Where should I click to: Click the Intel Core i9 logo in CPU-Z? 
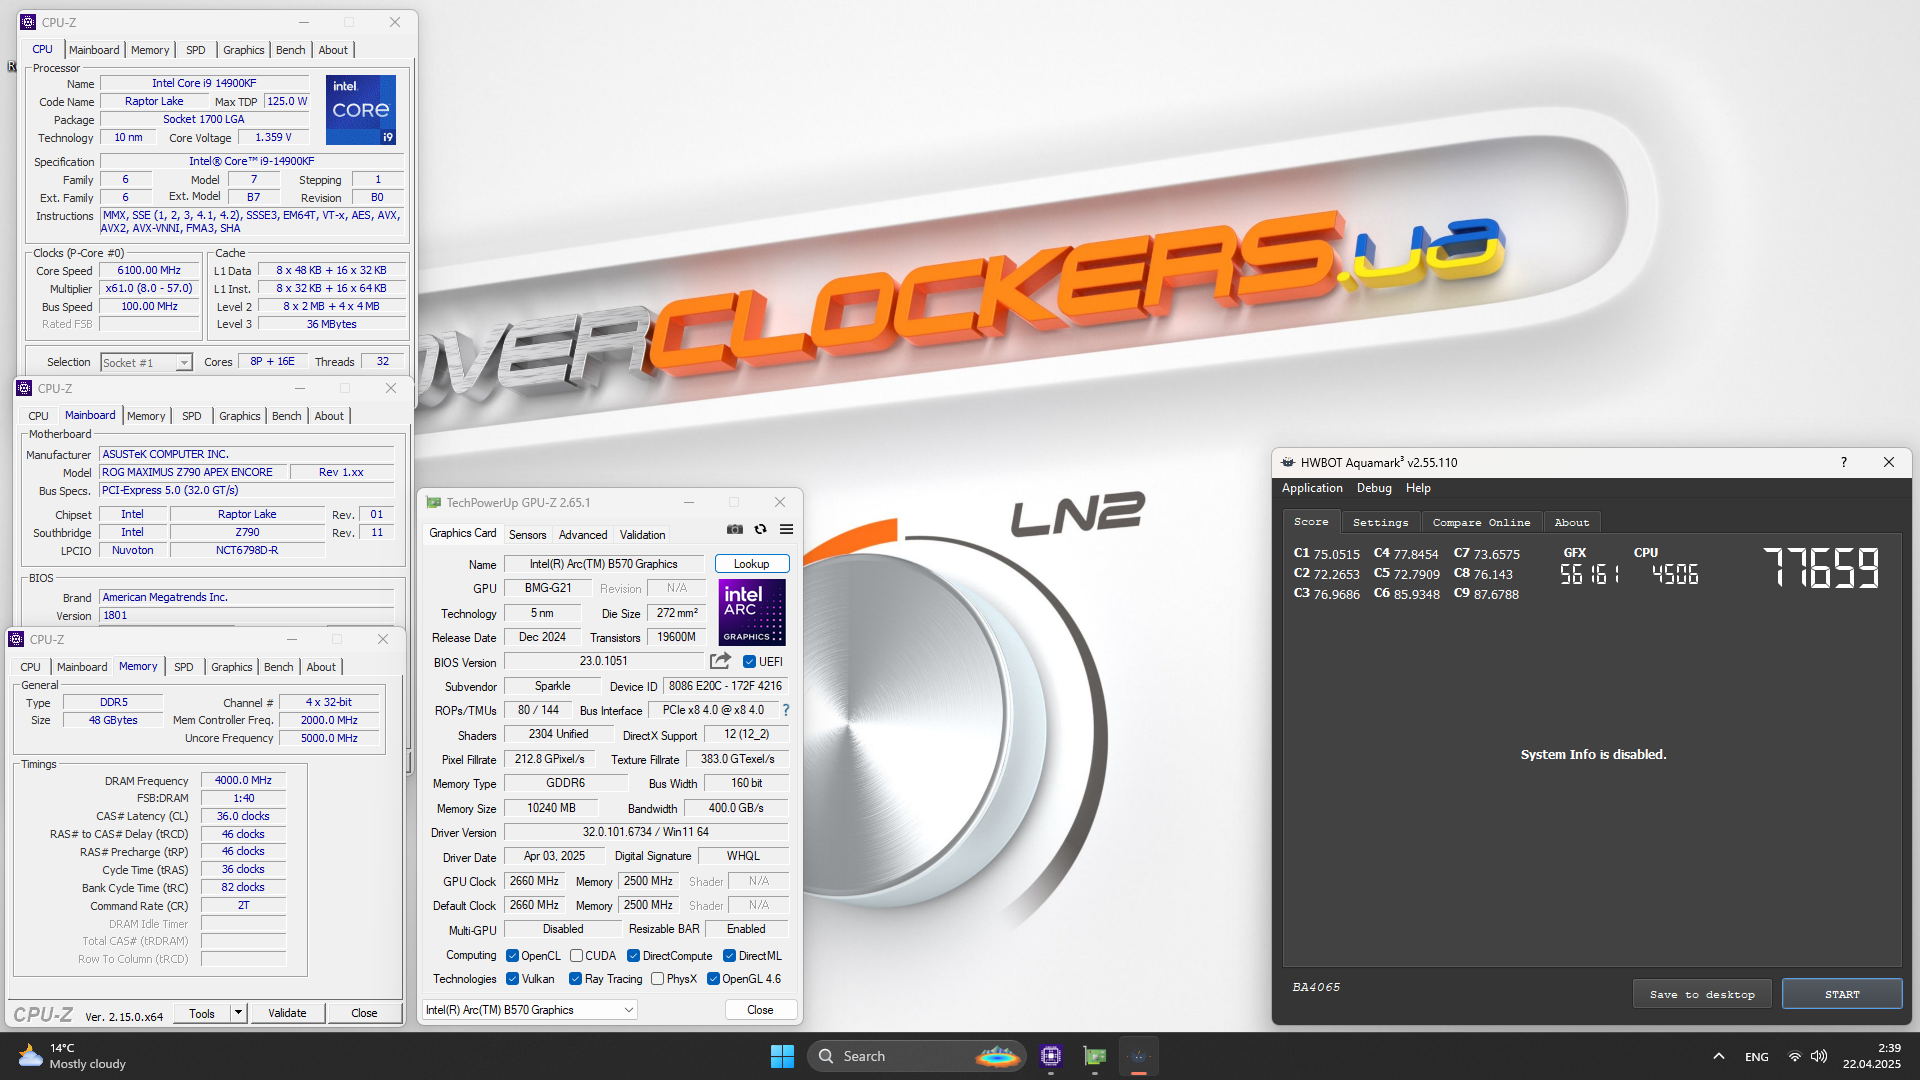(361, 109)
